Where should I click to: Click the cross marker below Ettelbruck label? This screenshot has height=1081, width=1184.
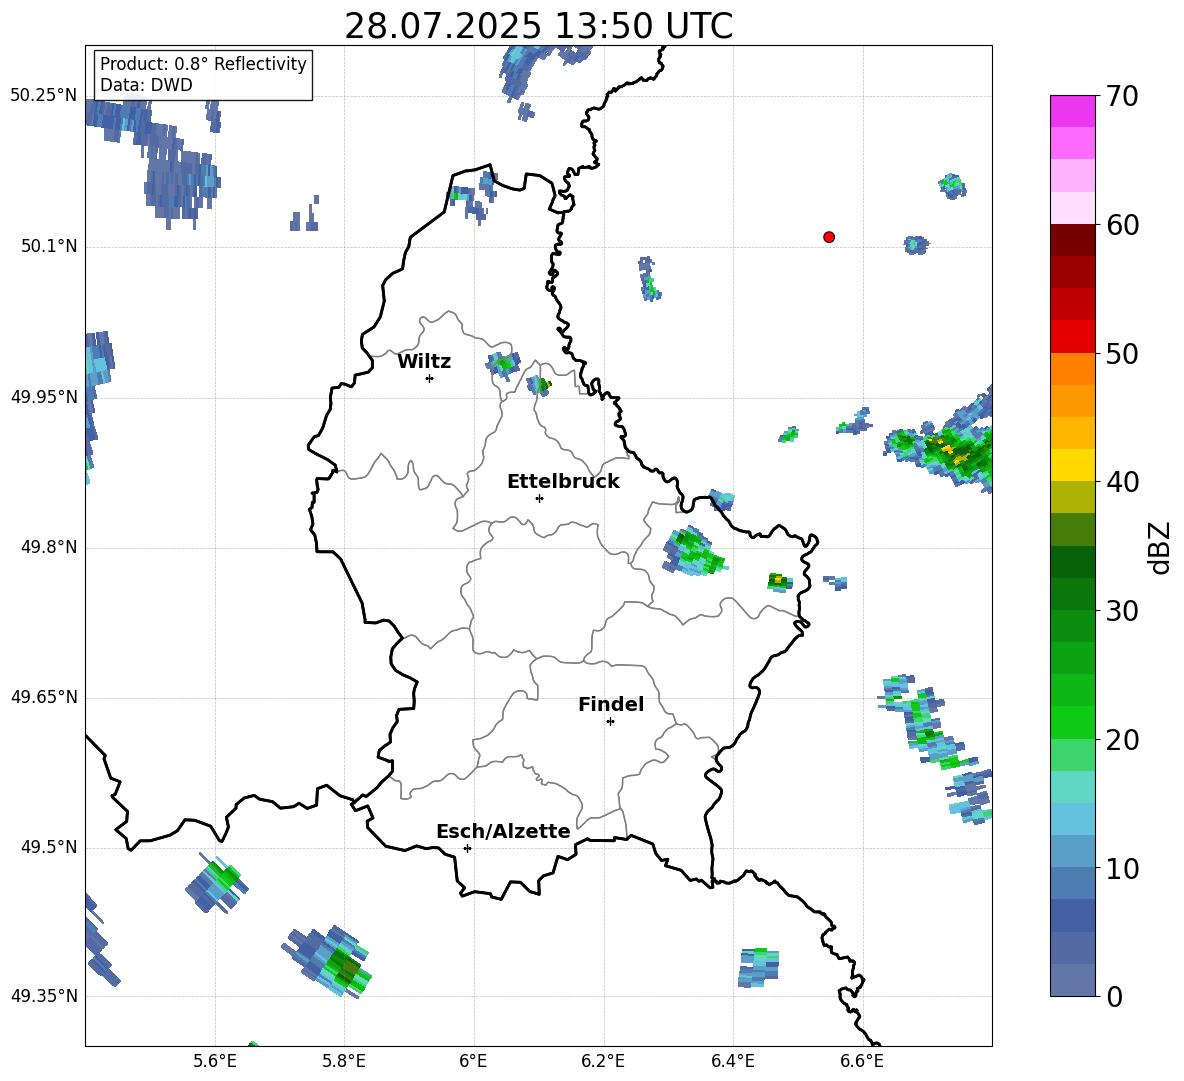point(539,498)
